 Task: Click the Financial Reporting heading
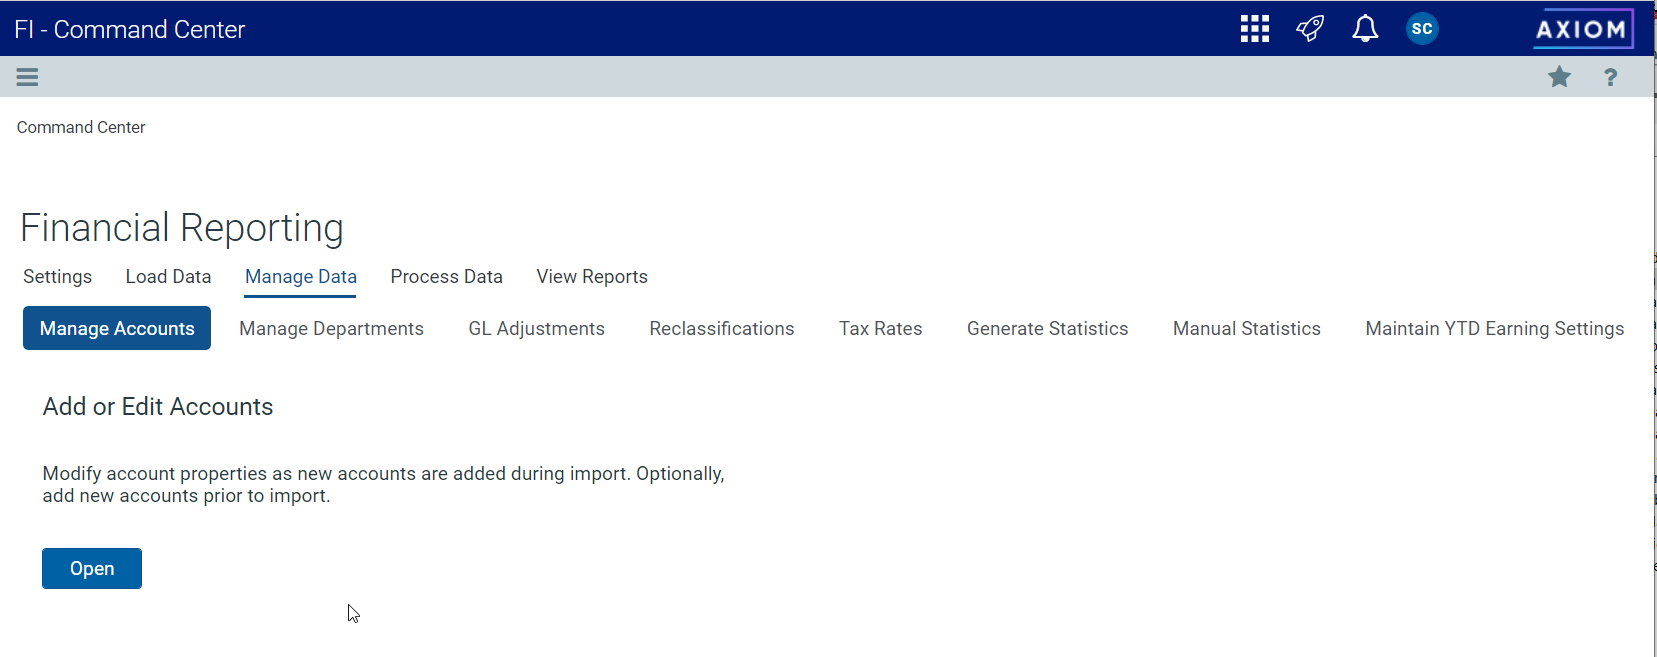(x=182, y=228)
